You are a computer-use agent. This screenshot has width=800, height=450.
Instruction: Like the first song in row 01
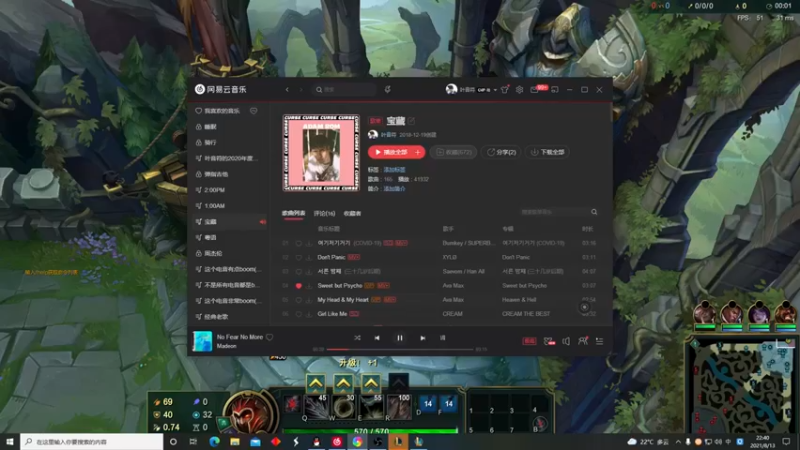298,243
